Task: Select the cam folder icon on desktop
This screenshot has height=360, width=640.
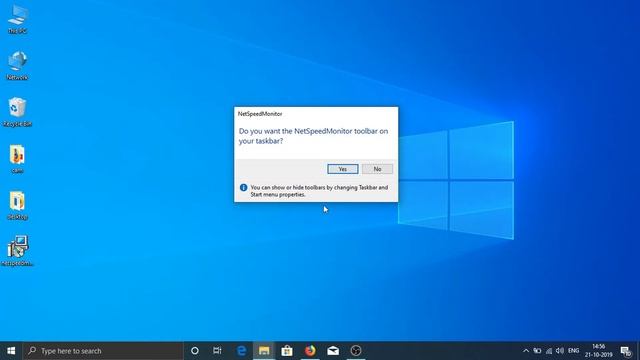Action: pos(17,159)
